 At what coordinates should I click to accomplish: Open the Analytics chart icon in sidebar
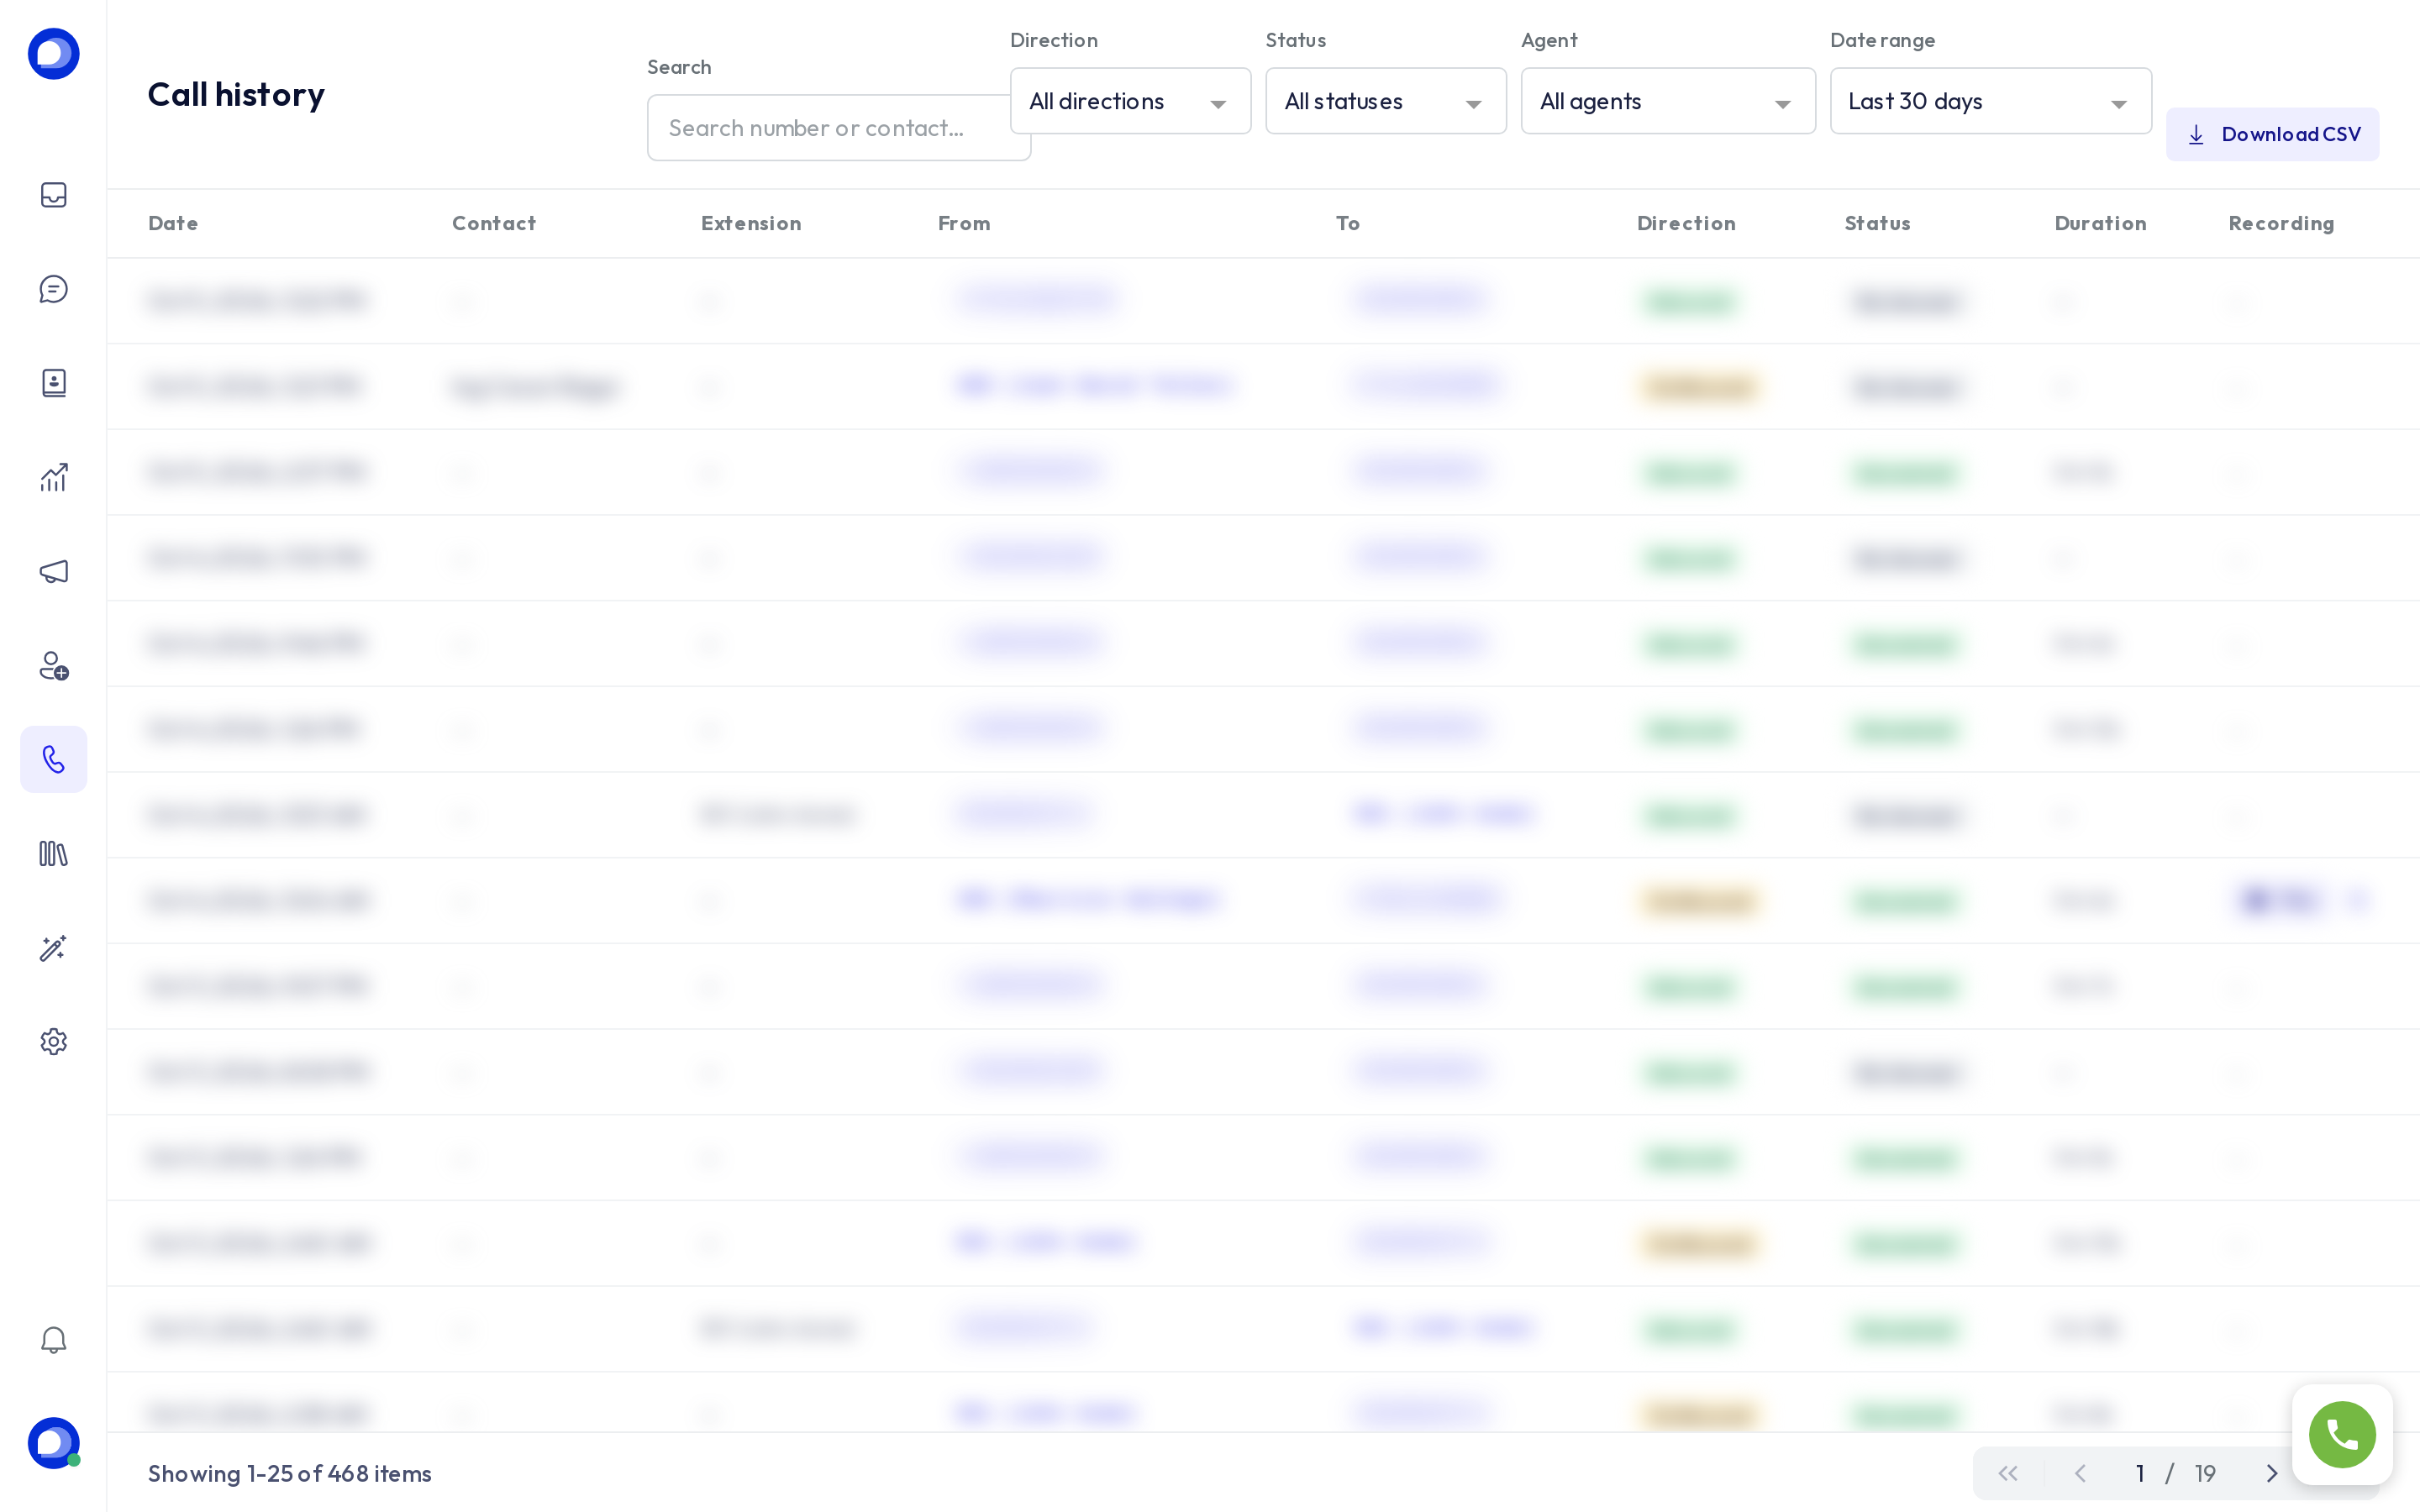point(53,477)
